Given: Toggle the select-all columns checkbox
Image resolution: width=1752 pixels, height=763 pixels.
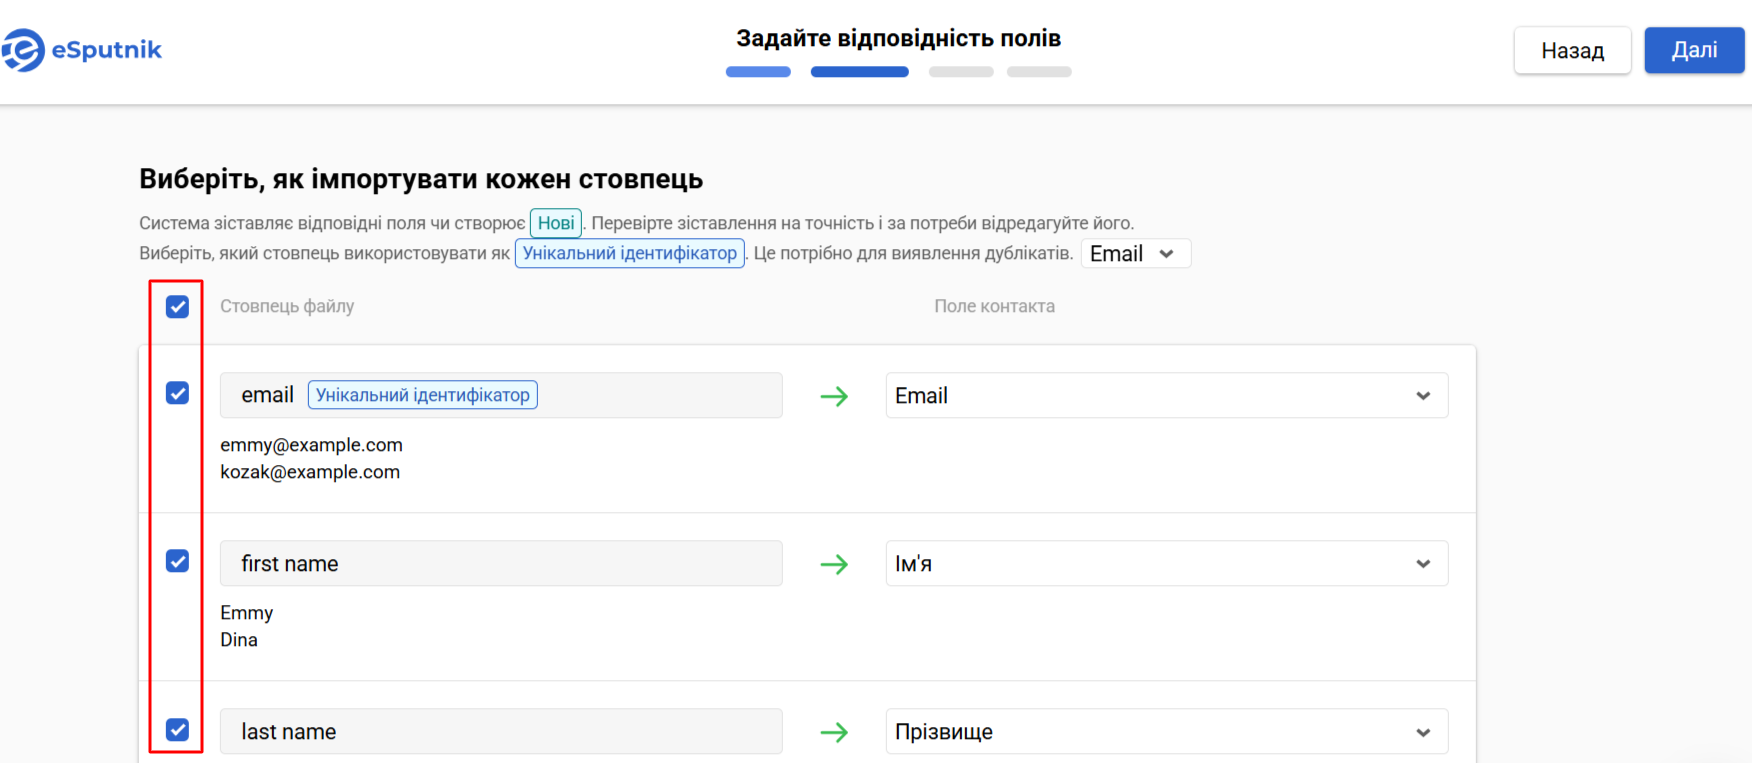Looking at the screenshot, I should point(177,307).
